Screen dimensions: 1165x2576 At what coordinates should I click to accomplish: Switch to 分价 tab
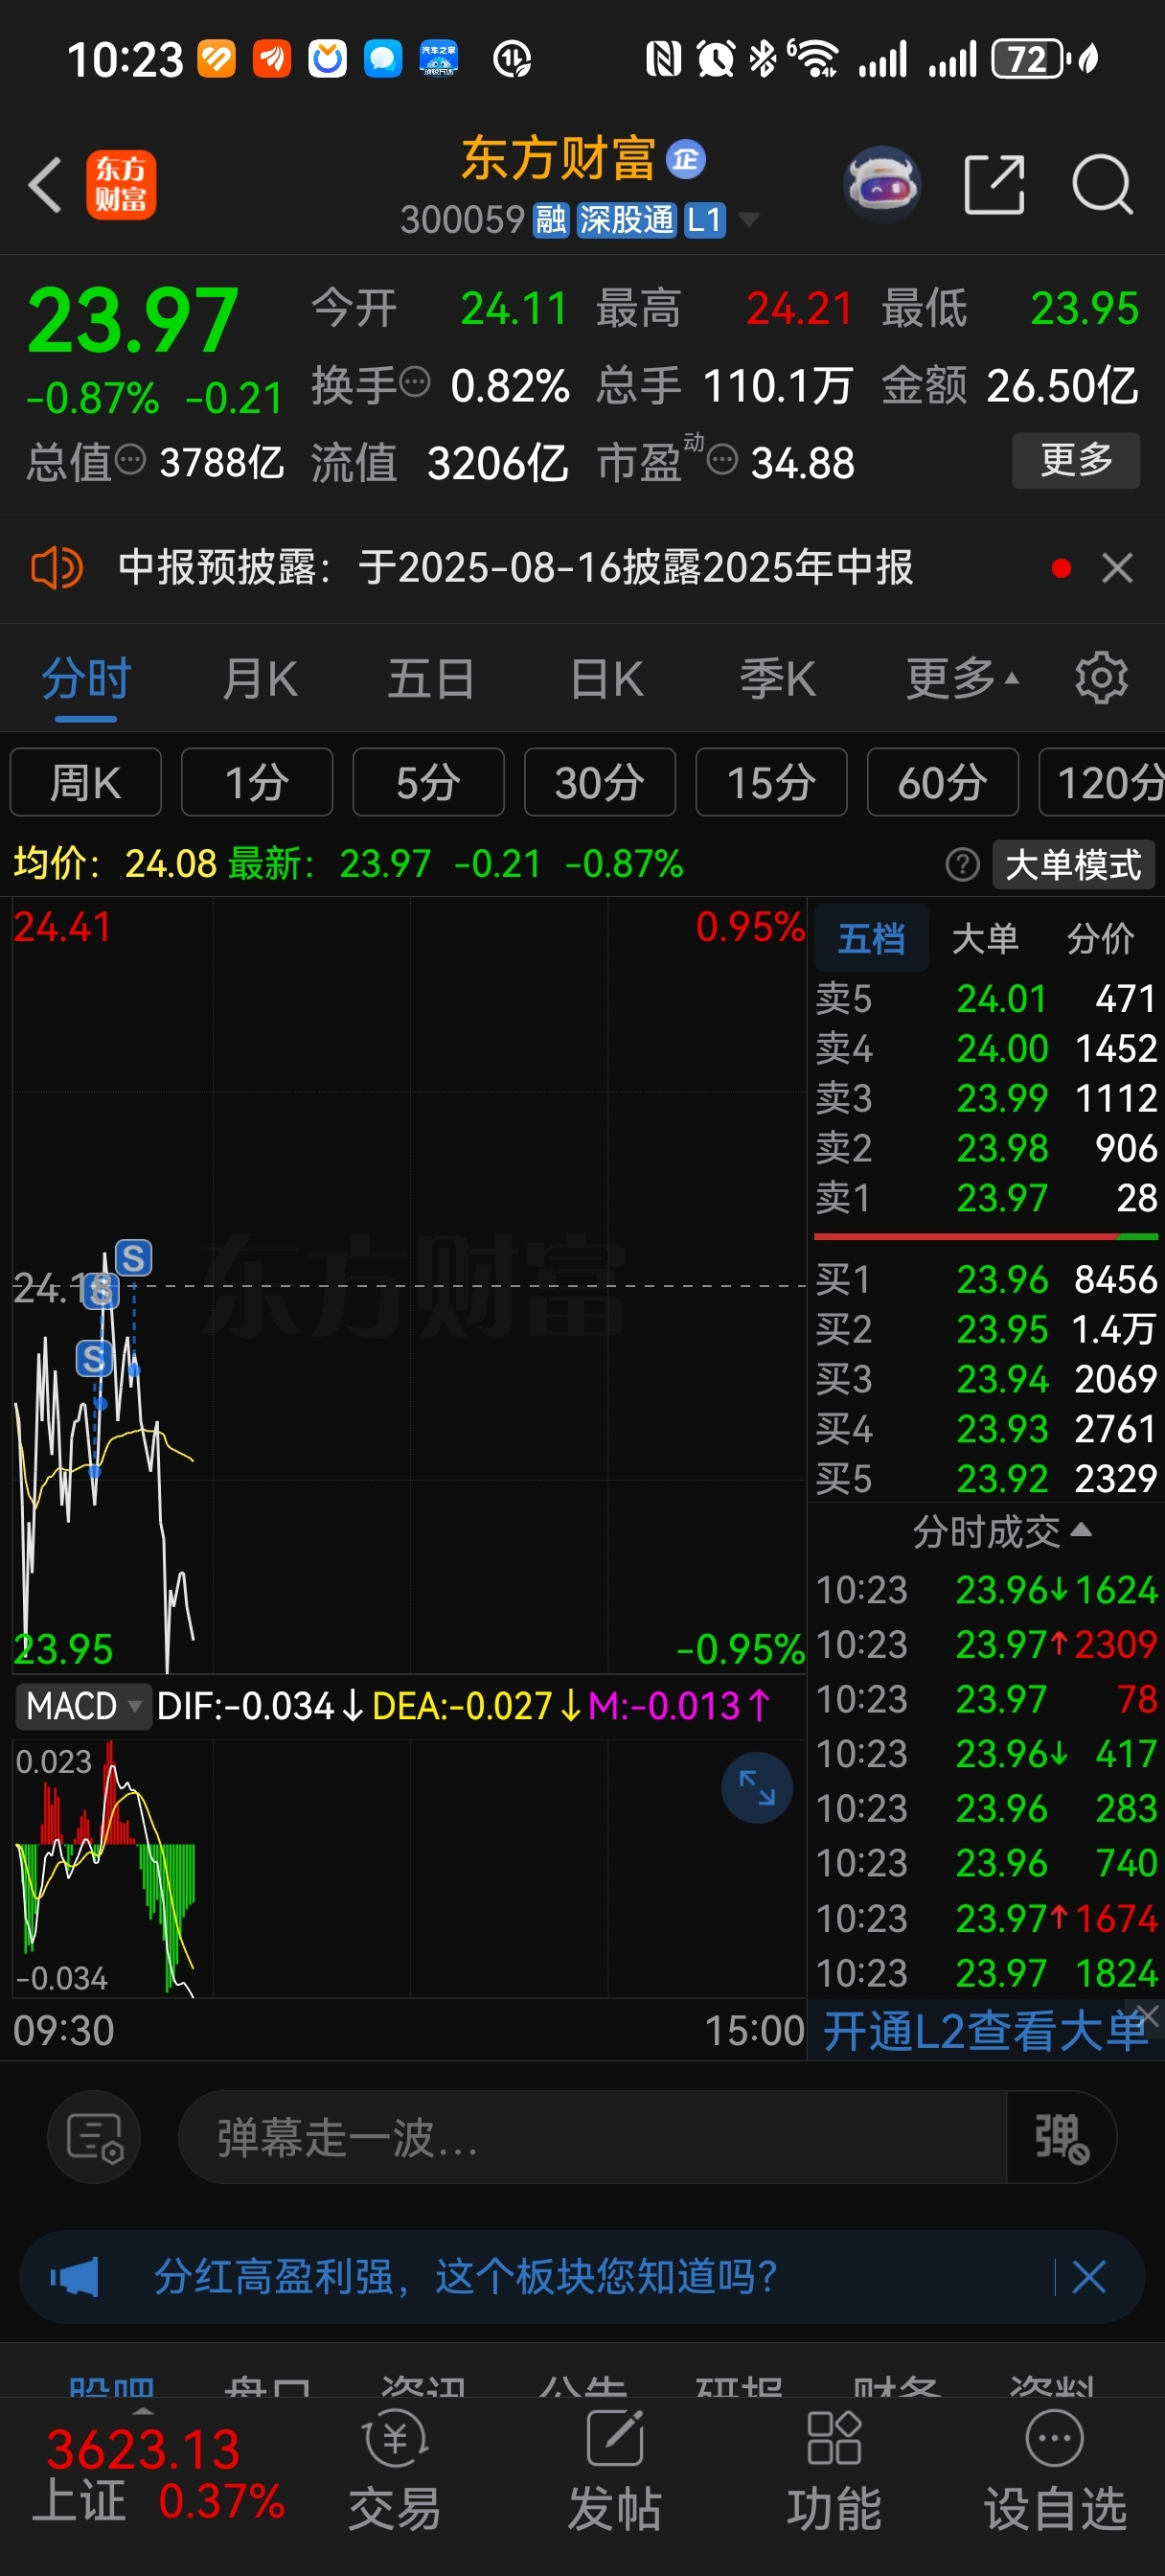(x=1100, y=938)
